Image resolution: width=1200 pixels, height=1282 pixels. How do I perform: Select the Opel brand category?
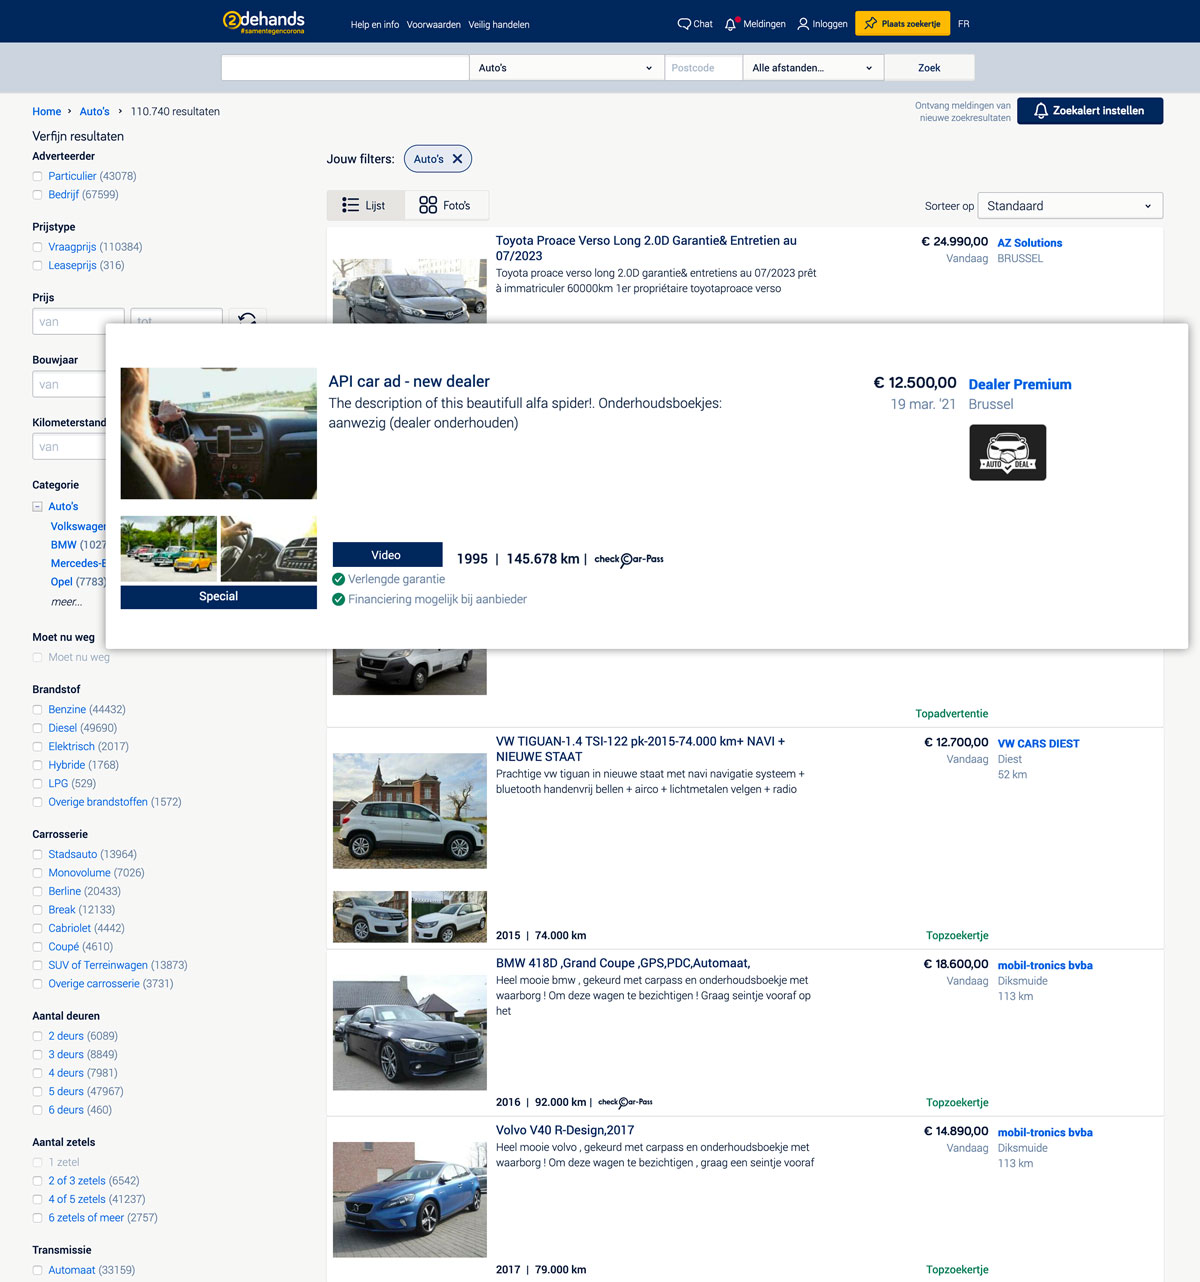pos(62,582)
